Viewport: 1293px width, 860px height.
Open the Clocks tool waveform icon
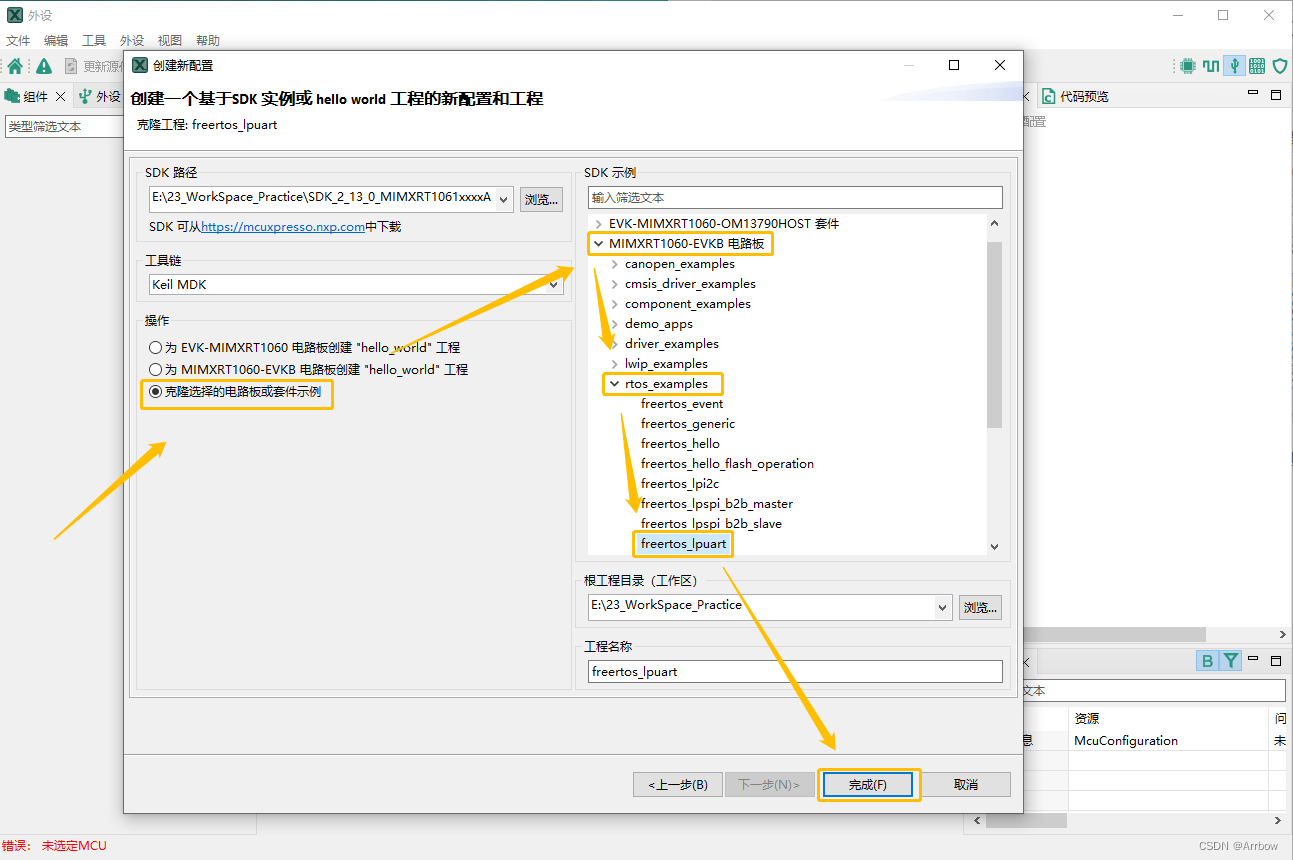click(x=1211, y=66)
